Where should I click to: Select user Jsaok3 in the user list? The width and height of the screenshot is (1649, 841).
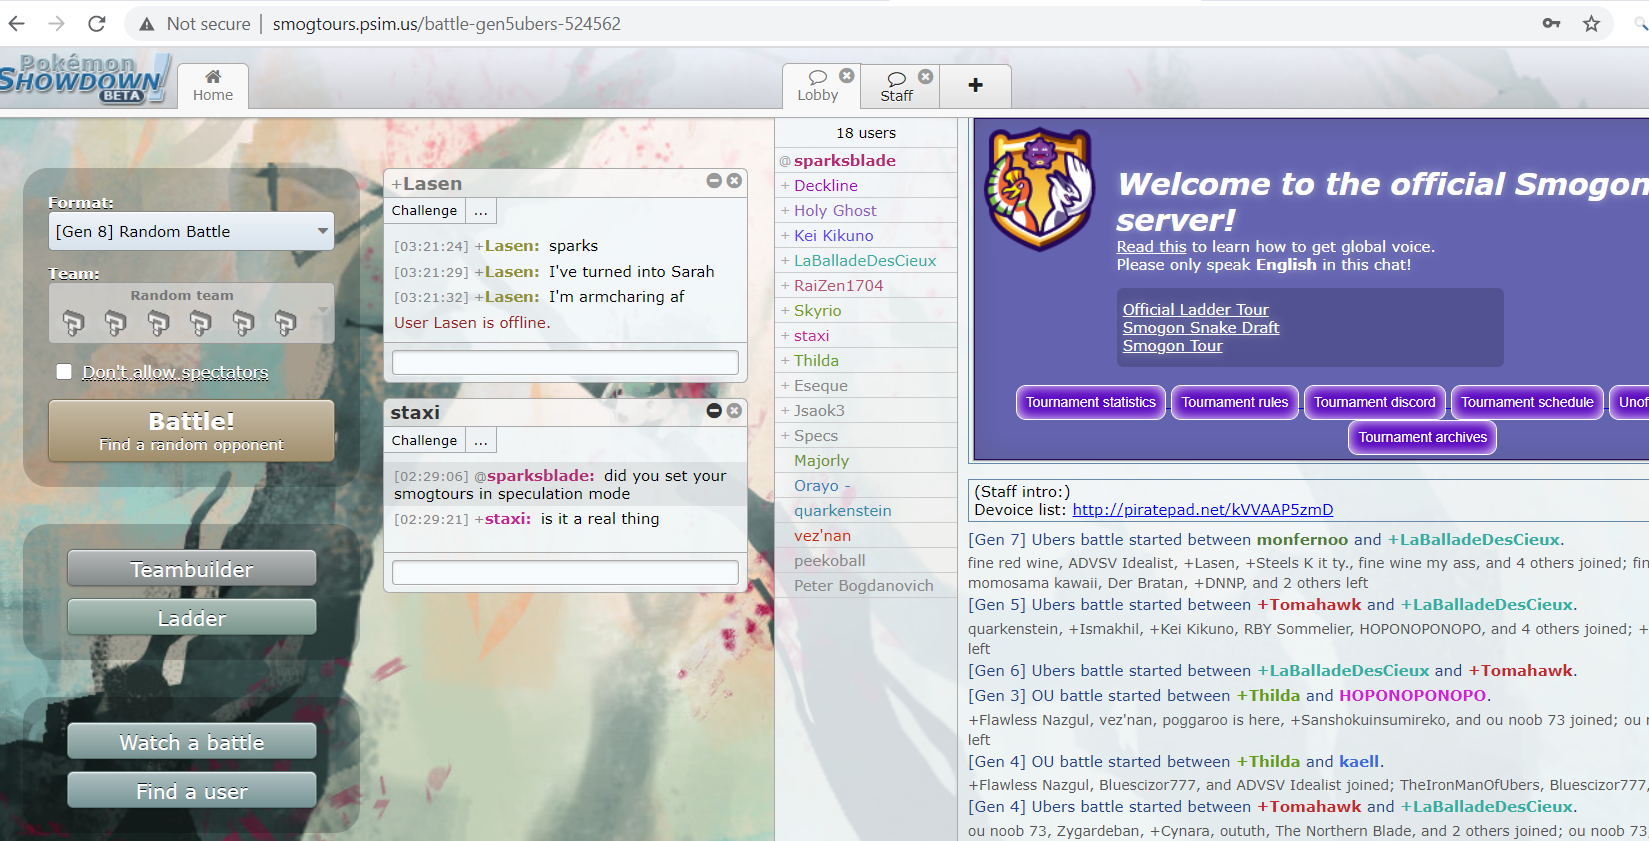866,410
